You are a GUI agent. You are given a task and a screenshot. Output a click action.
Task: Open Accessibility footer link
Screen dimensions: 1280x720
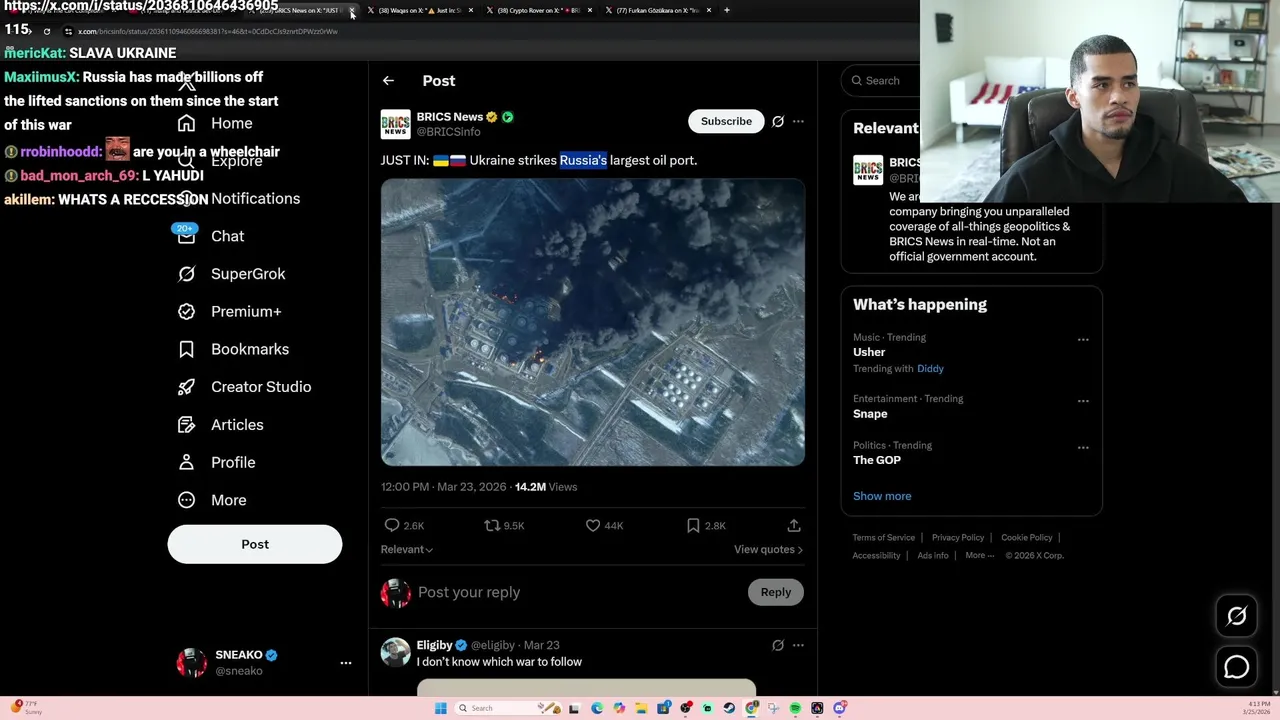pyautogui.click(x=876, y=556)
